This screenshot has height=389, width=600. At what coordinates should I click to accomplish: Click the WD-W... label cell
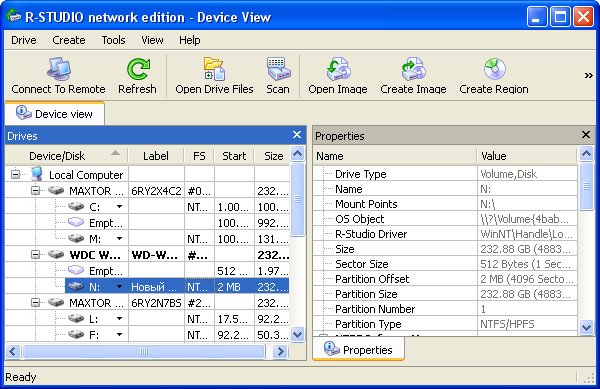[156, 255]
